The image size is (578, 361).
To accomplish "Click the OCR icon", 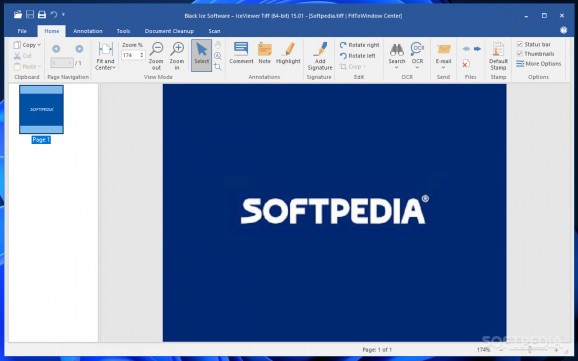I will tap(417, 49).
